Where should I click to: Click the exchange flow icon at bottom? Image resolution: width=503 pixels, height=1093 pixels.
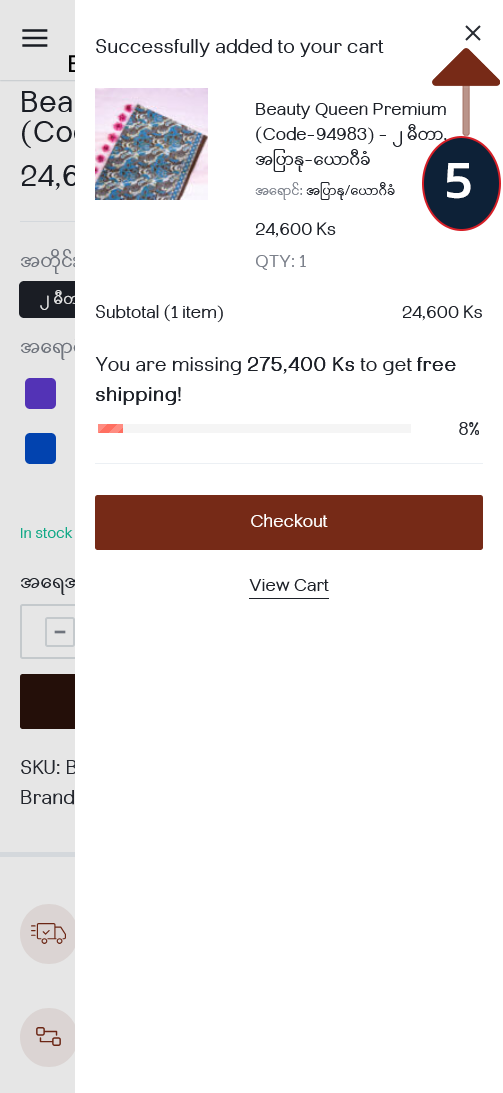pos(48,1037)
